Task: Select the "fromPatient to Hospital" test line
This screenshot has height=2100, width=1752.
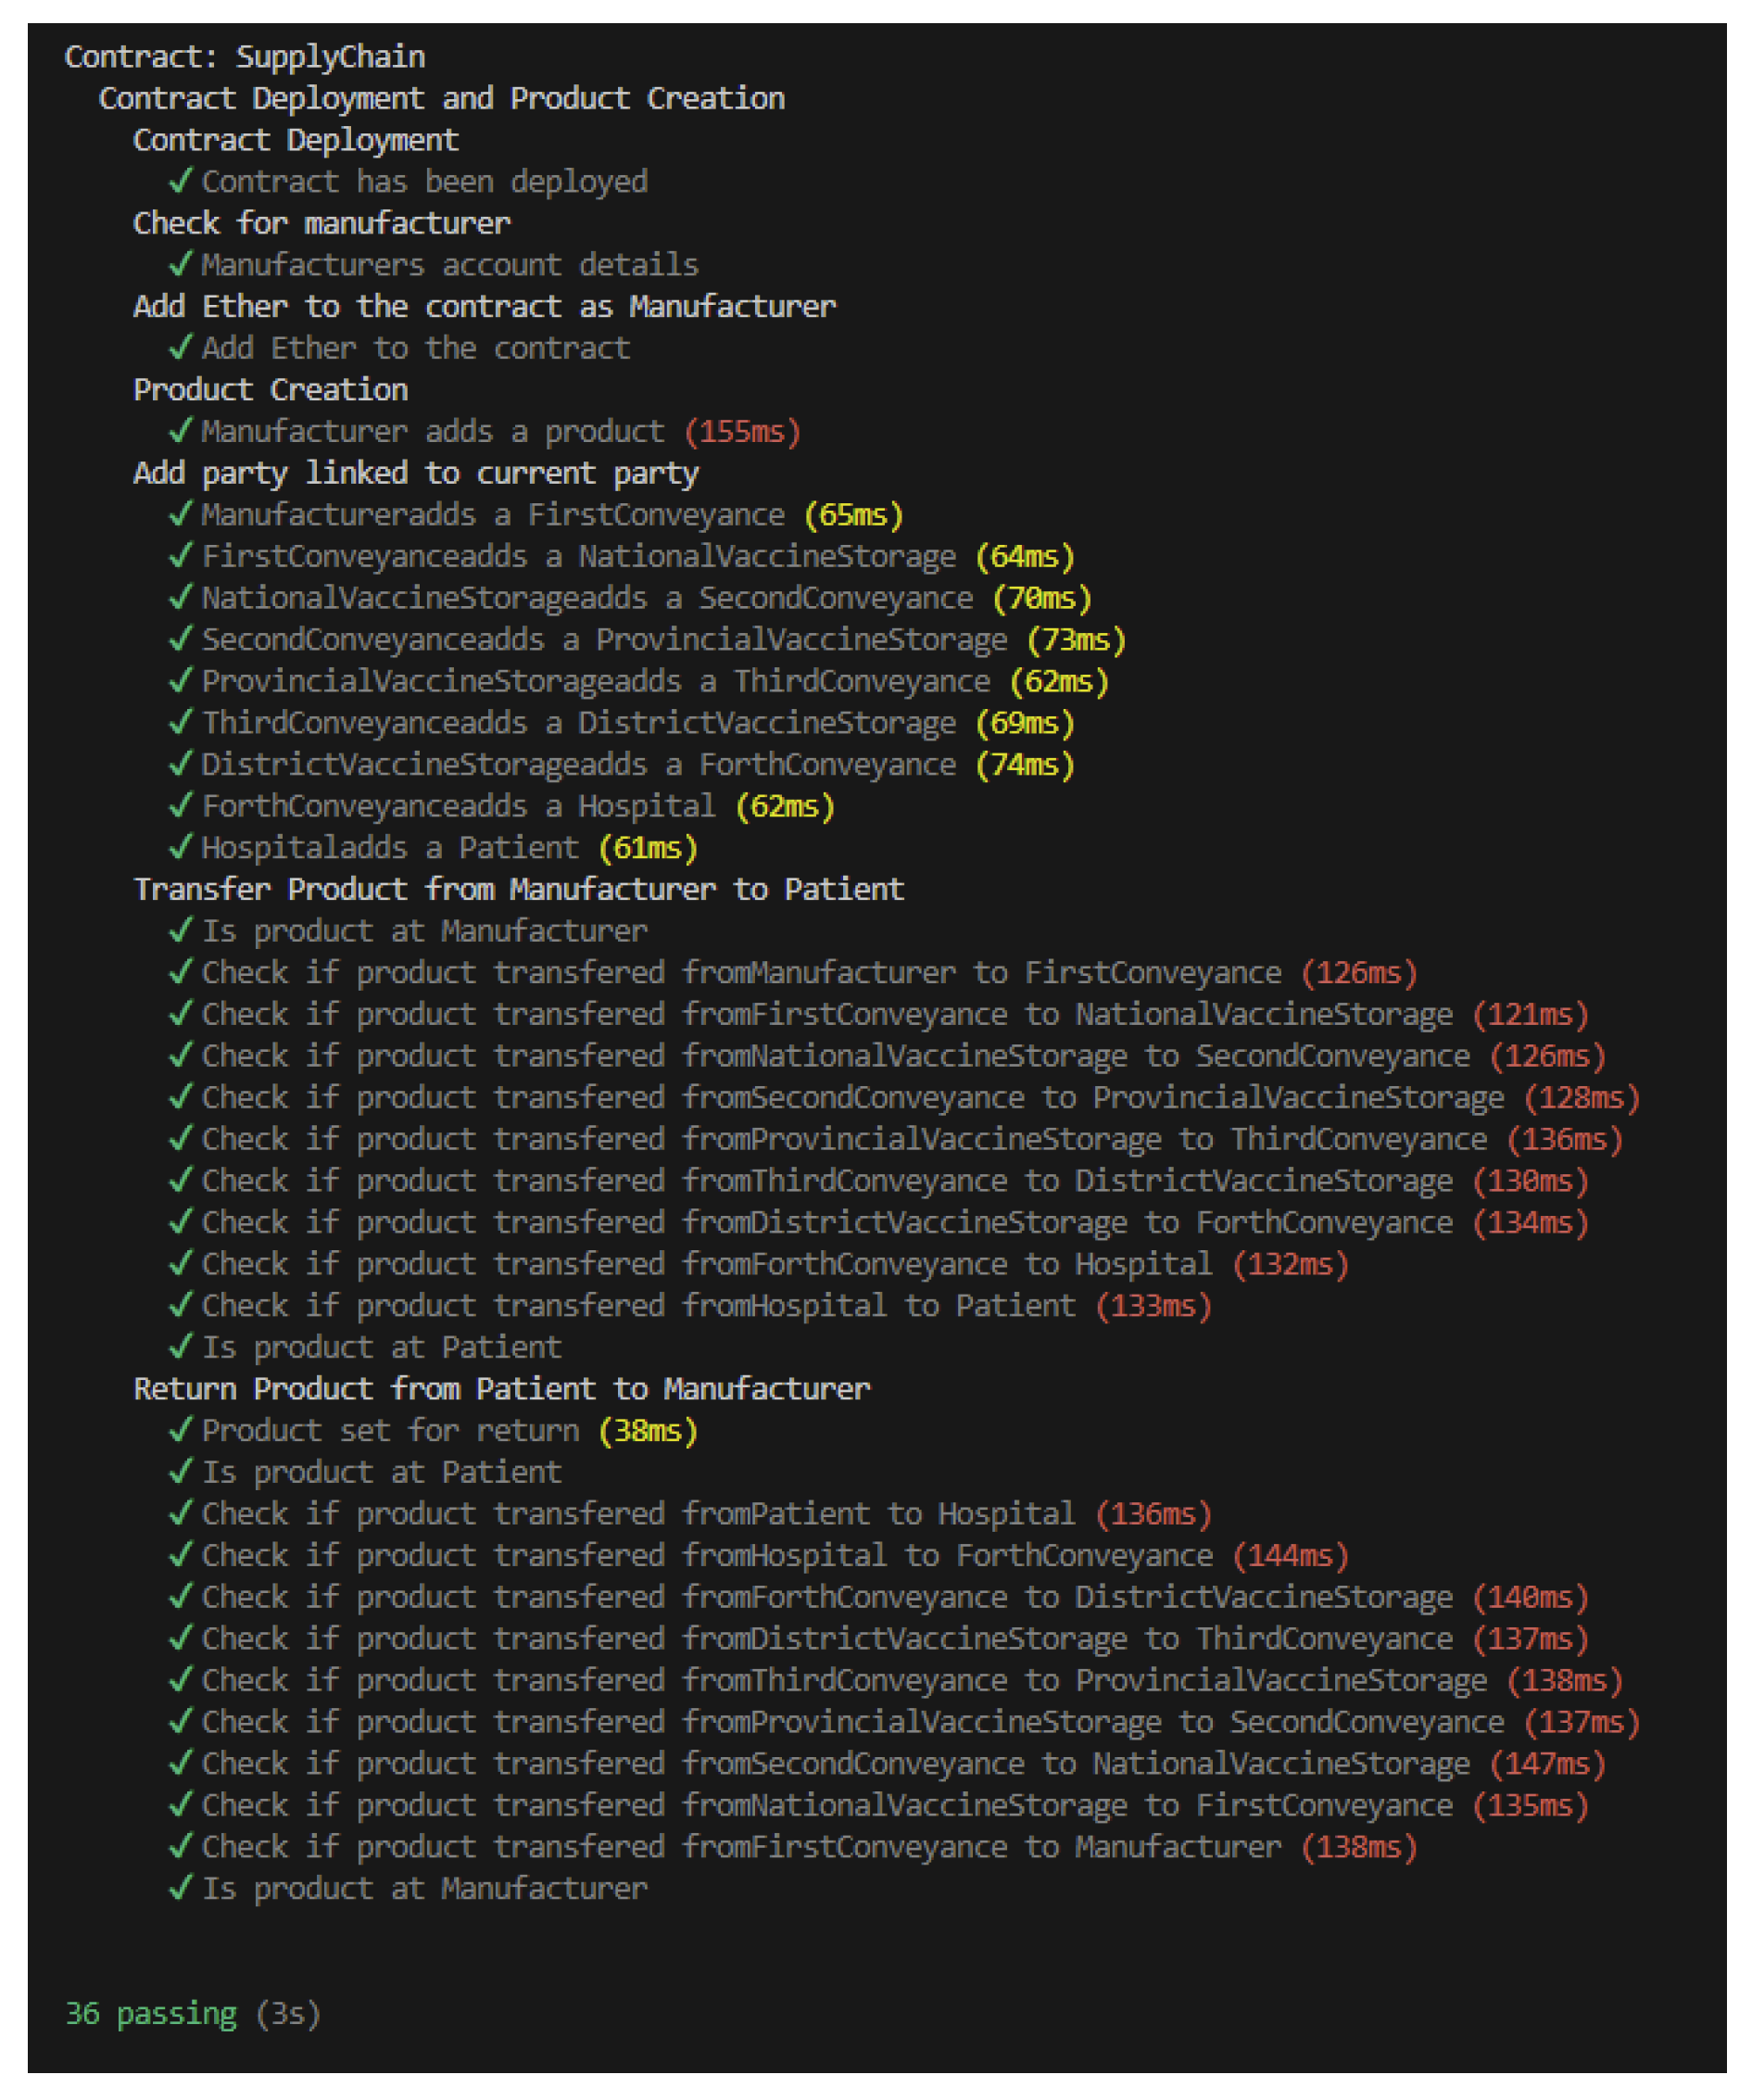Action: (638, 1514)
